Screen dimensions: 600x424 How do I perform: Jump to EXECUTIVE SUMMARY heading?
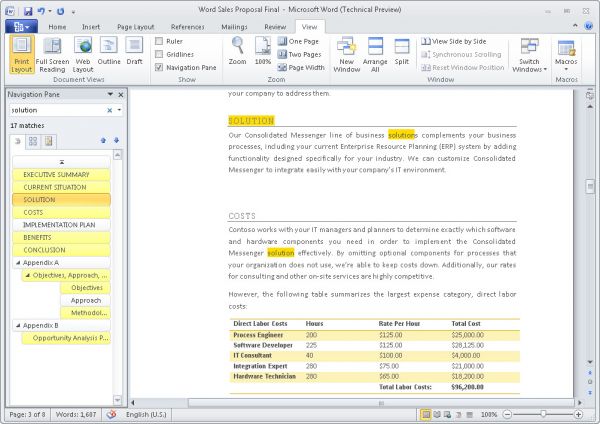pyautogui.click(x=62, y=174)
